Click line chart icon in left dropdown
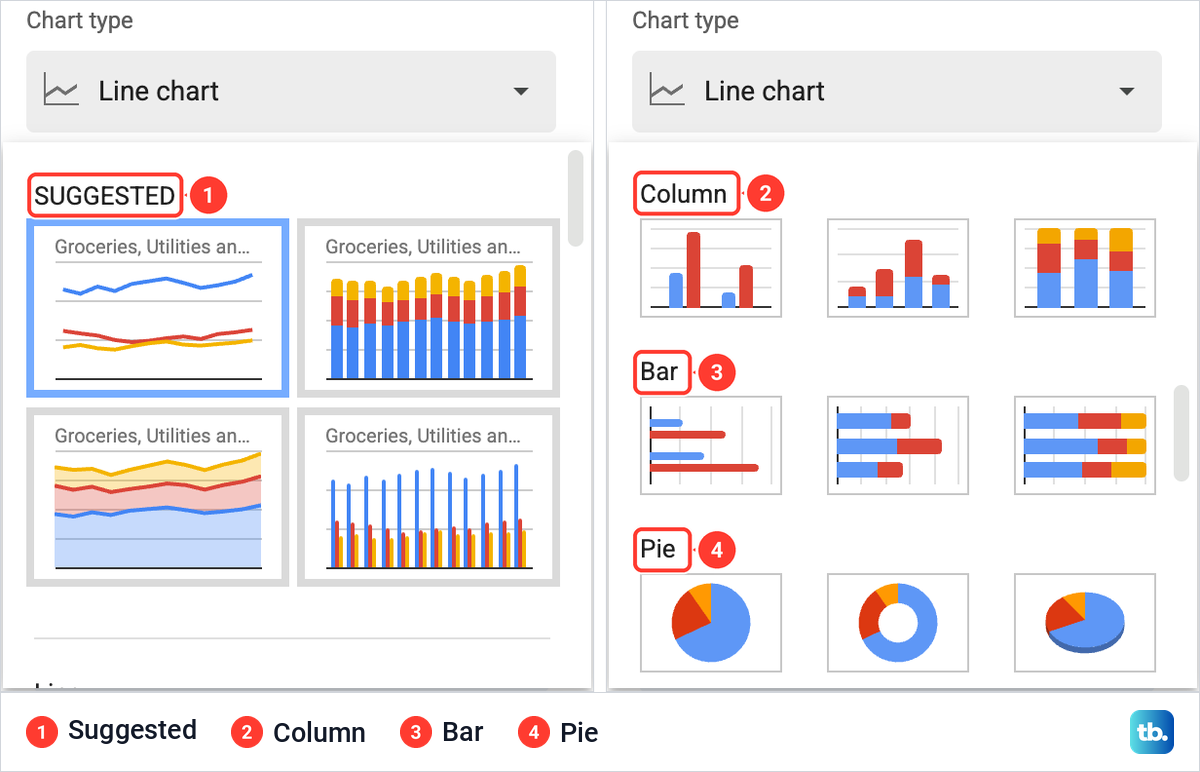1200x772 pixels. pyautogui.click(x=61, y=91)
